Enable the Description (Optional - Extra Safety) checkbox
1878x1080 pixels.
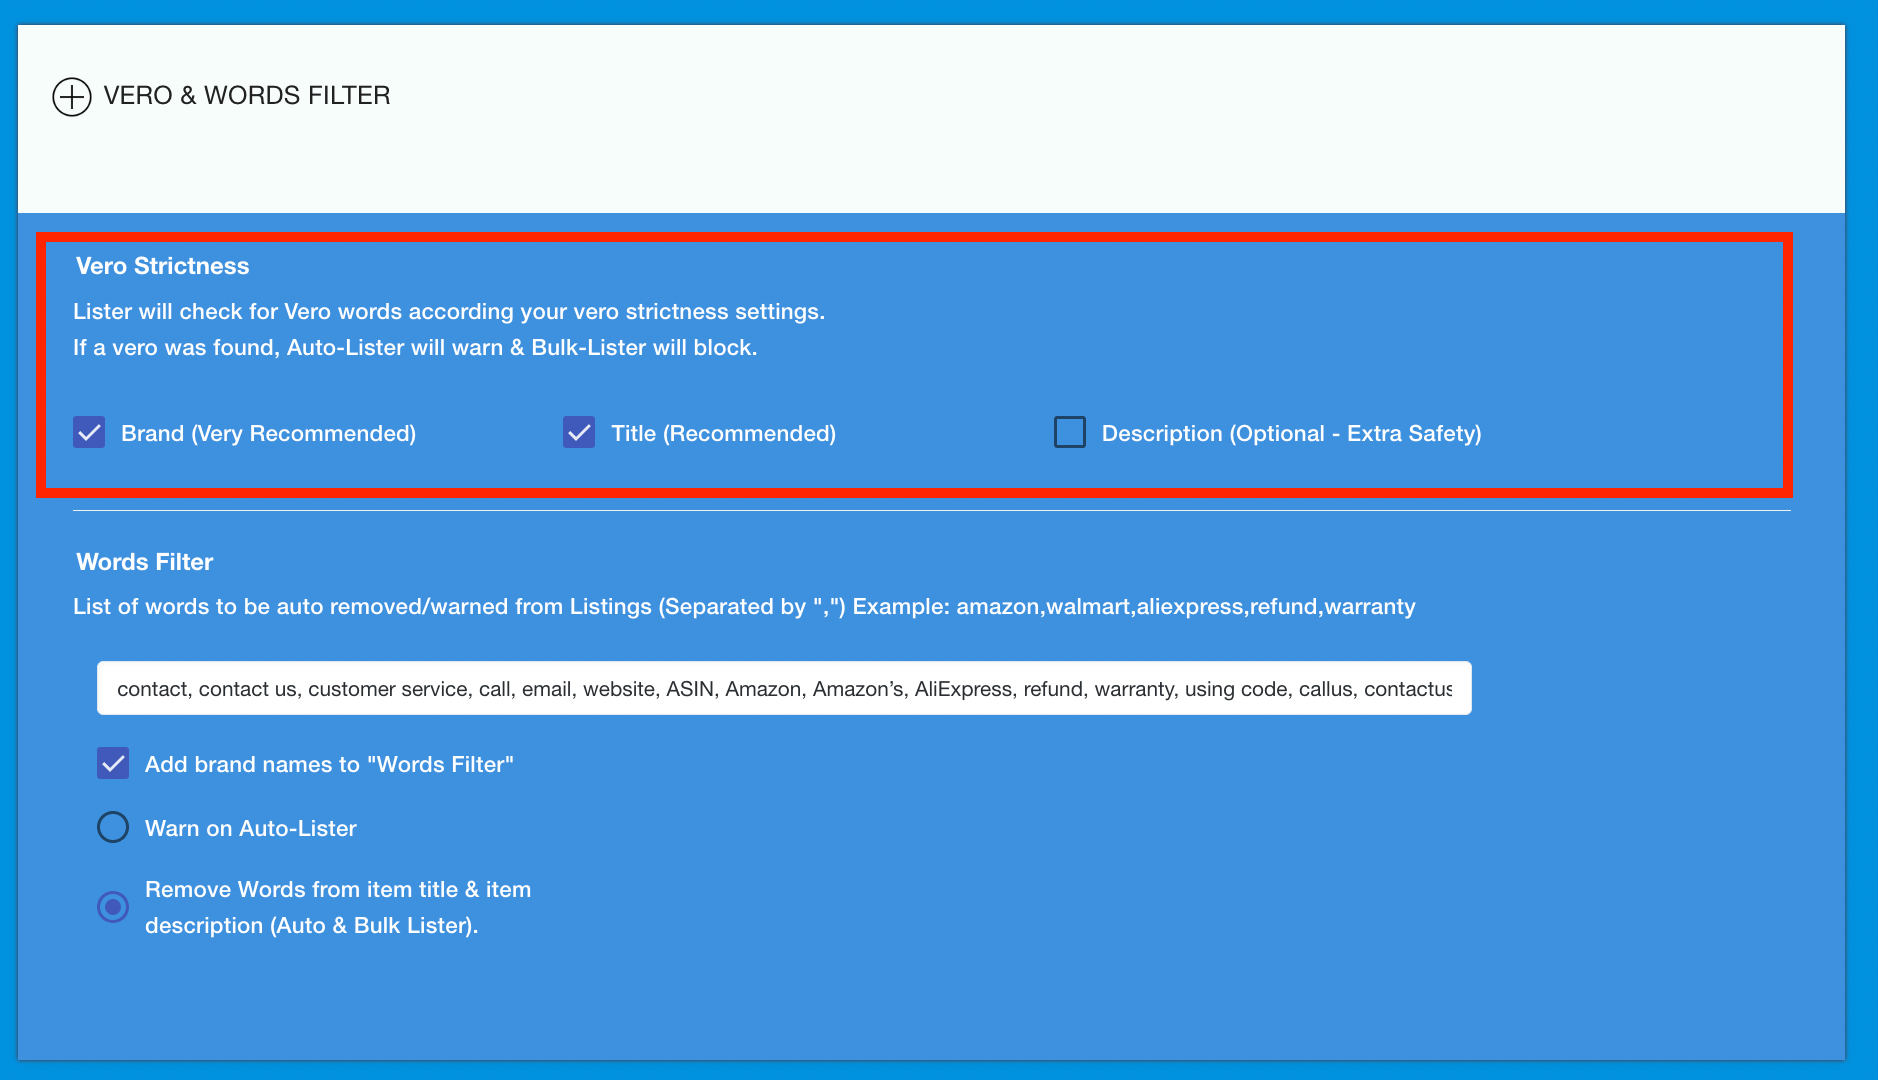click(1070, 432)
